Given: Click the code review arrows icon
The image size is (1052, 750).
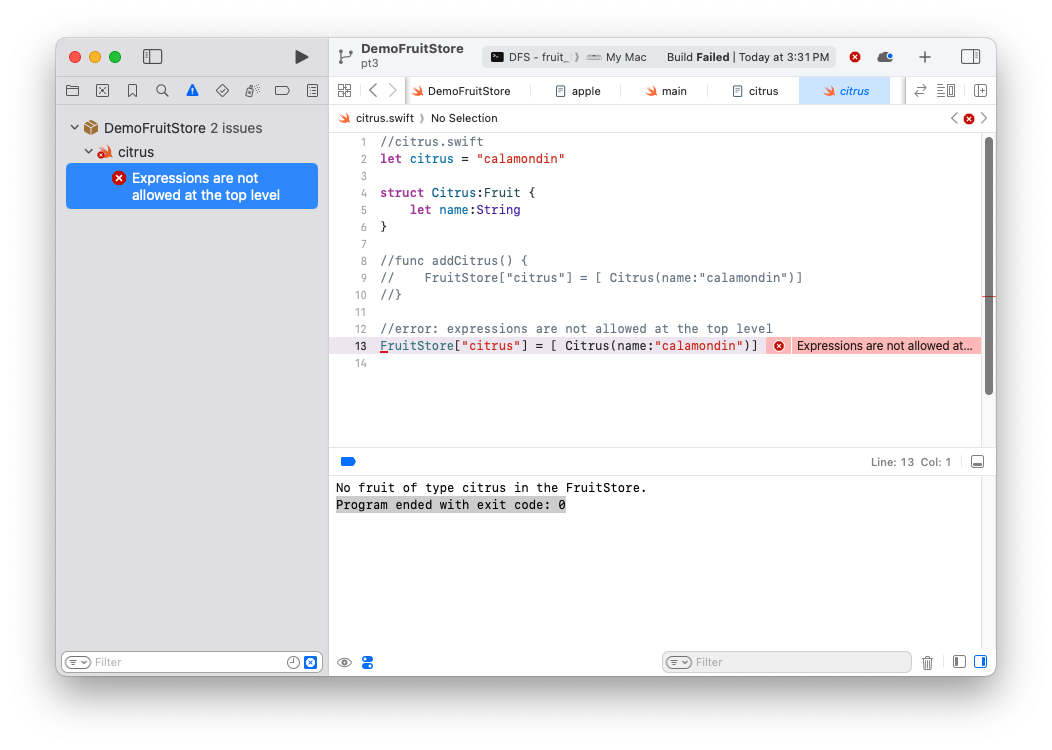Looking at the screenshot, I should (920, 91).
